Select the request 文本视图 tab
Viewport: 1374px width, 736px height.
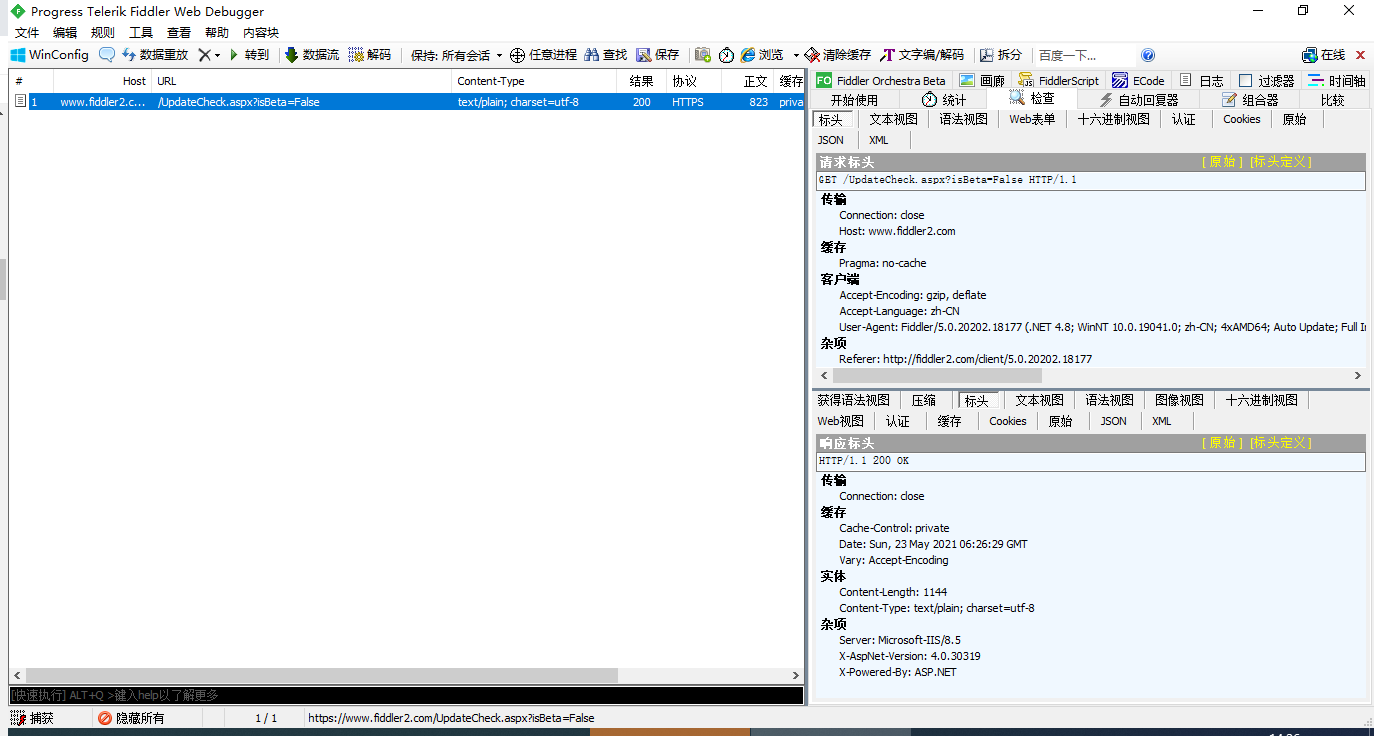tap(893, 119)
